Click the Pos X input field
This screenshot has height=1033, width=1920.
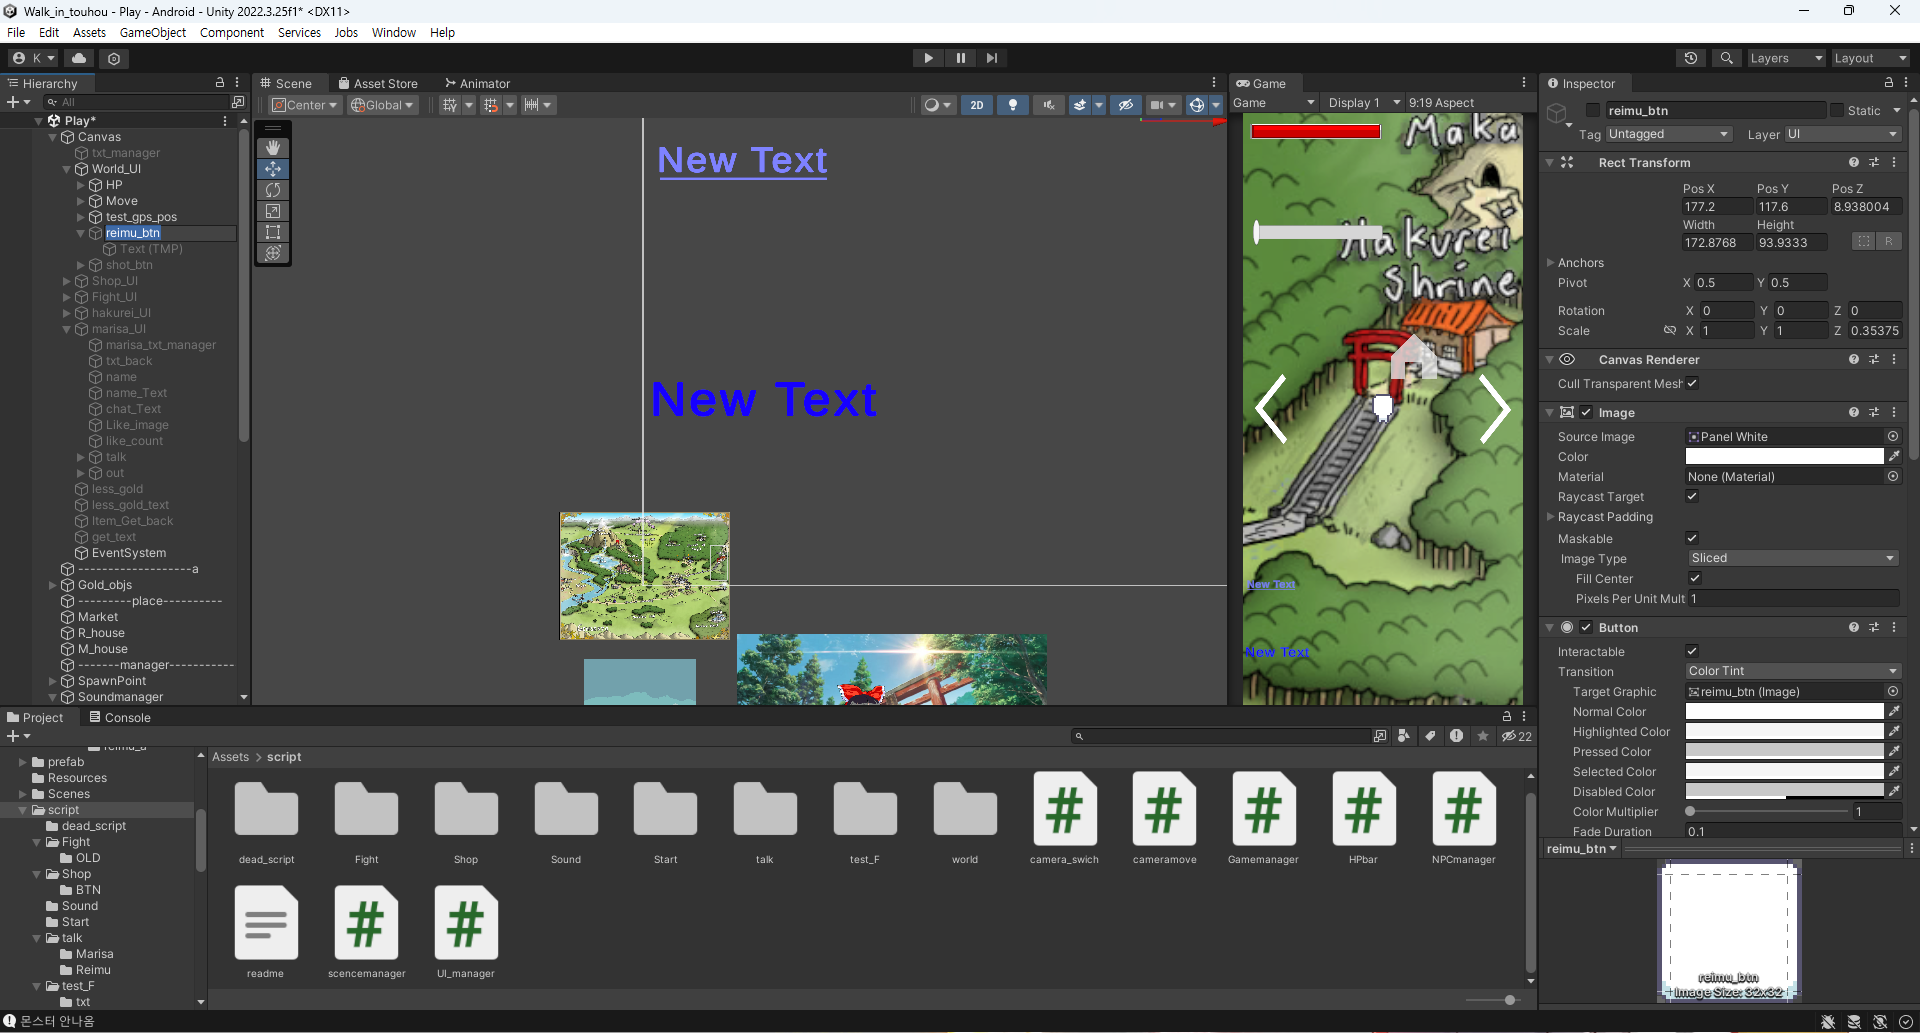click(1716, 207)
